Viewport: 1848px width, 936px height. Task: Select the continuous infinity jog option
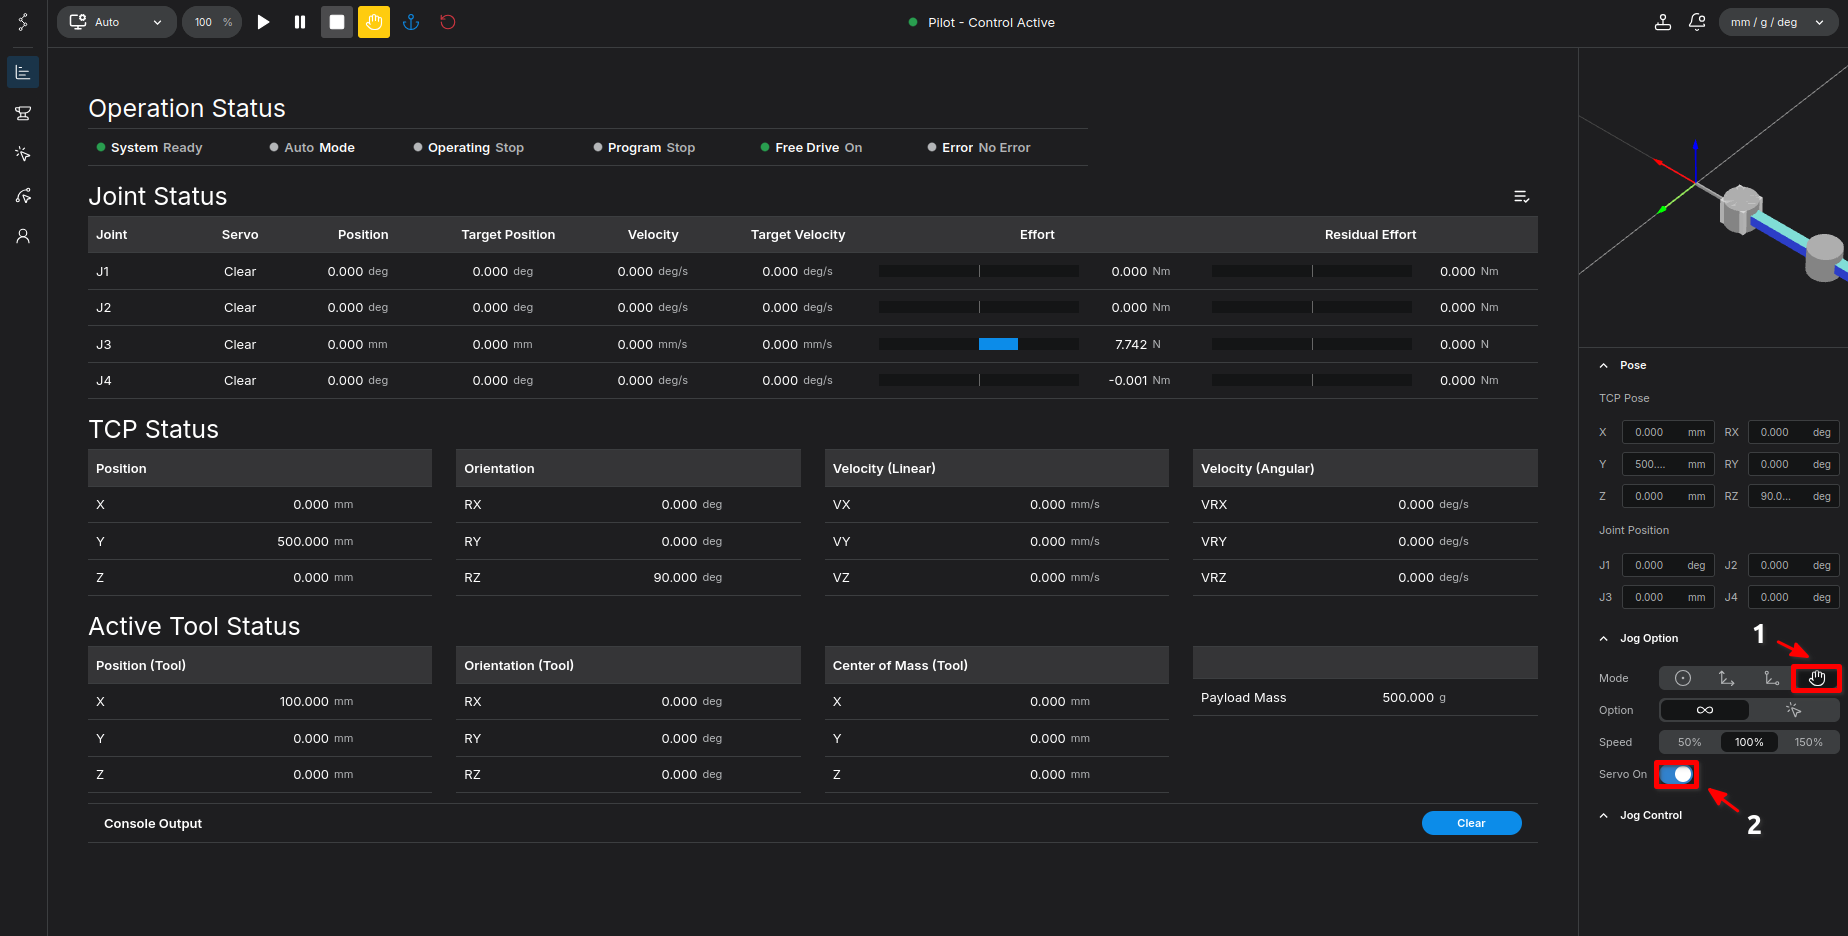pyautogui.click(x=1705, y=710)
